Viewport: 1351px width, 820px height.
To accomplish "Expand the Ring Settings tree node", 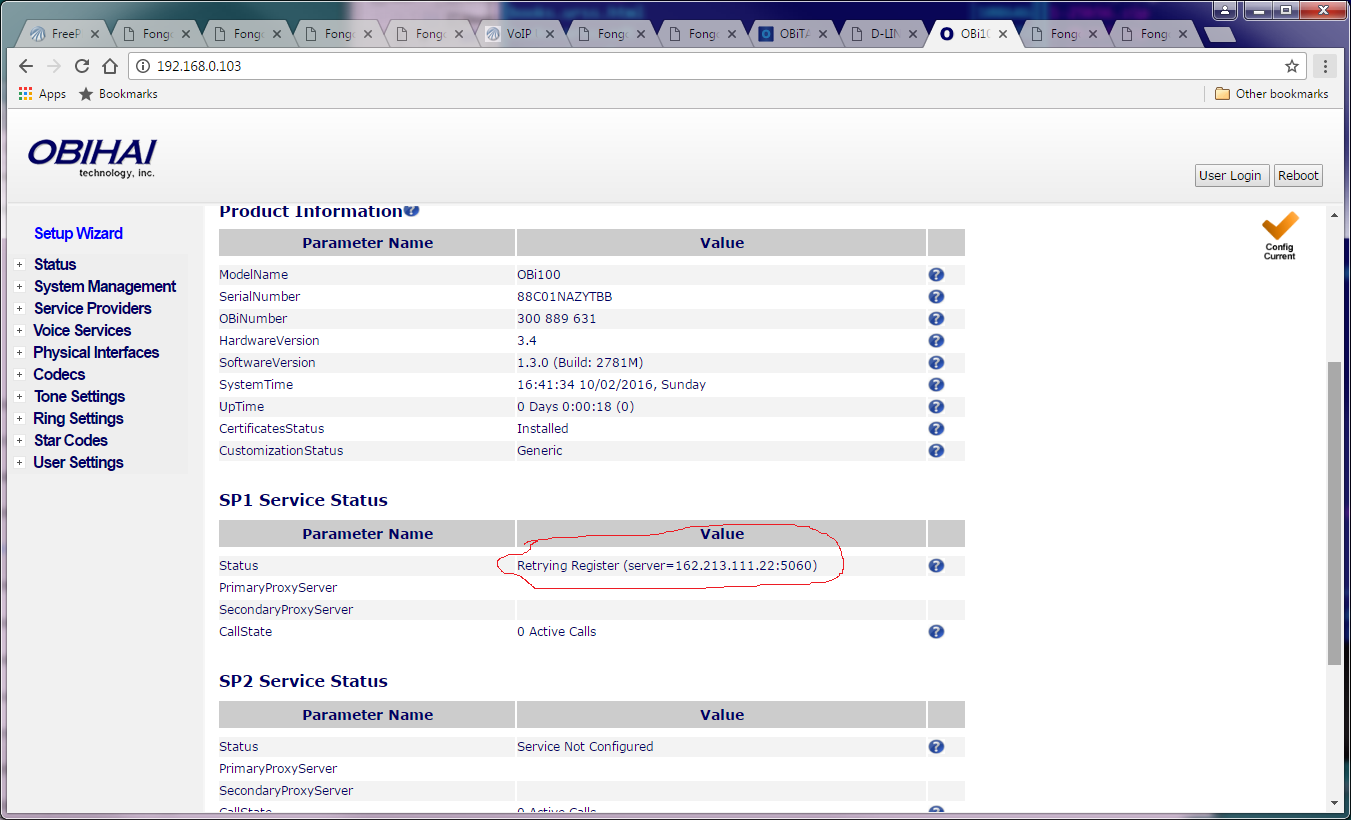I will [x=19, y=419].
